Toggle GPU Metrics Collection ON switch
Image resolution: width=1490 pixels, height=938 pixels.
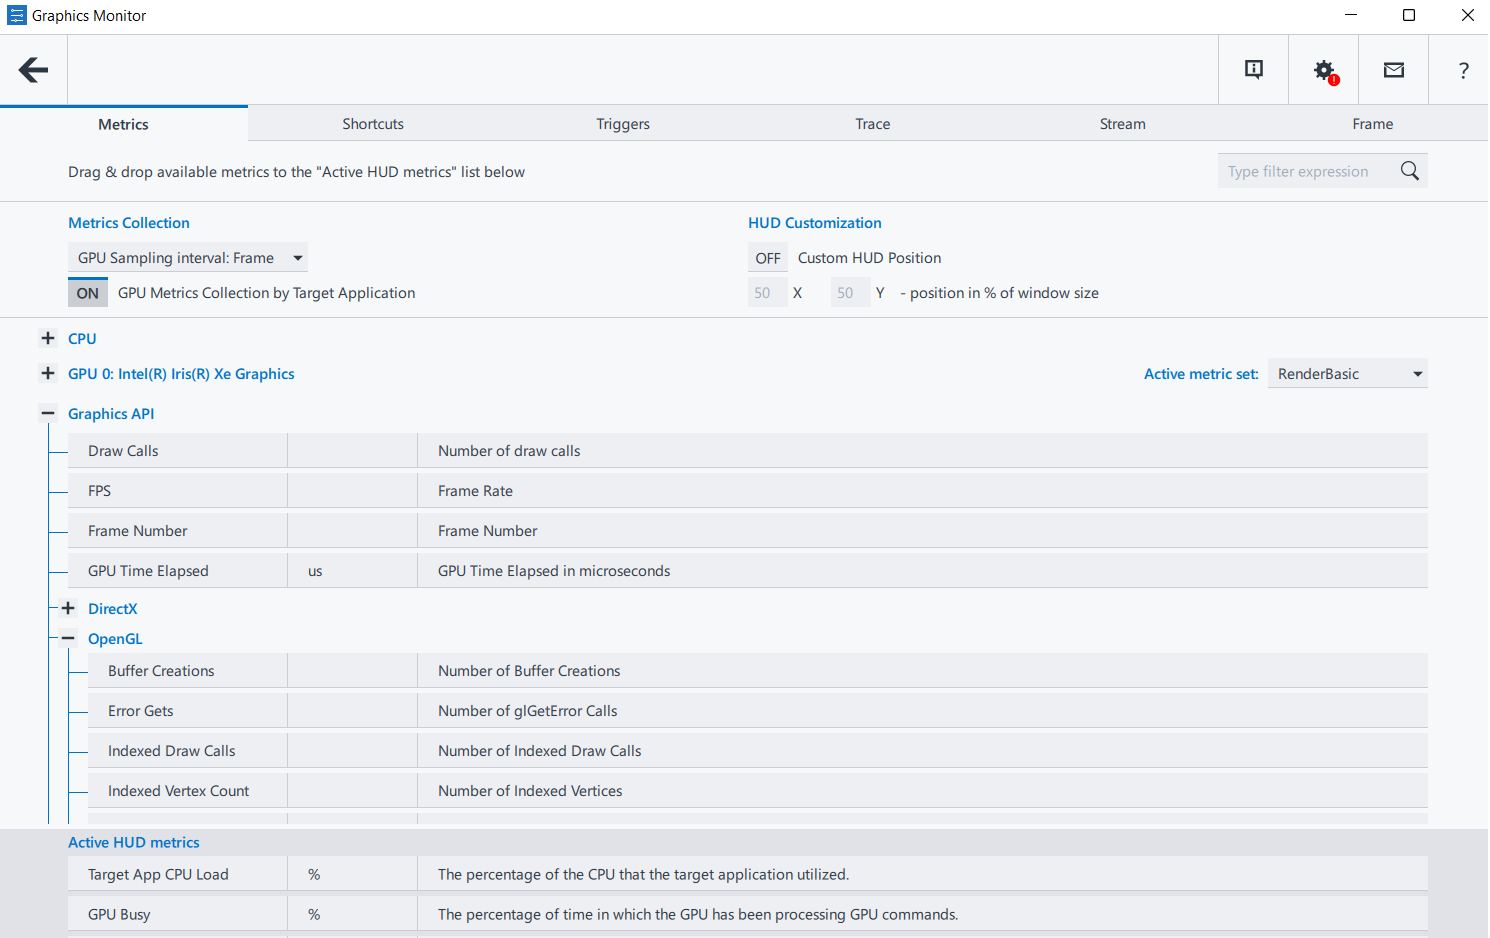(x=88, y=293)
